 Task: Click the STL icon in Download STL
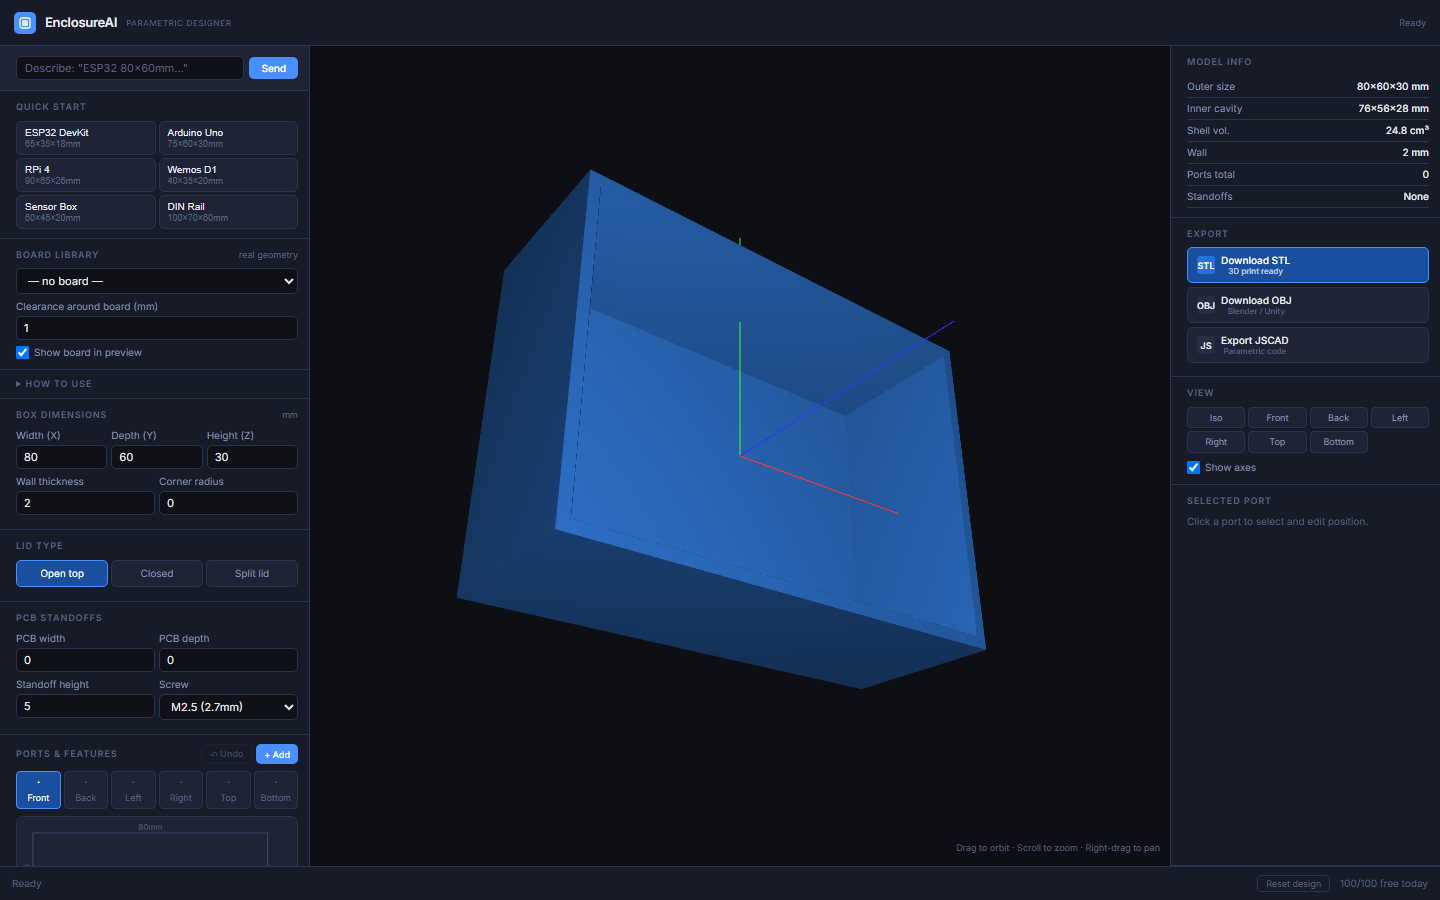pyautogui.click(x=1206, y=265)
